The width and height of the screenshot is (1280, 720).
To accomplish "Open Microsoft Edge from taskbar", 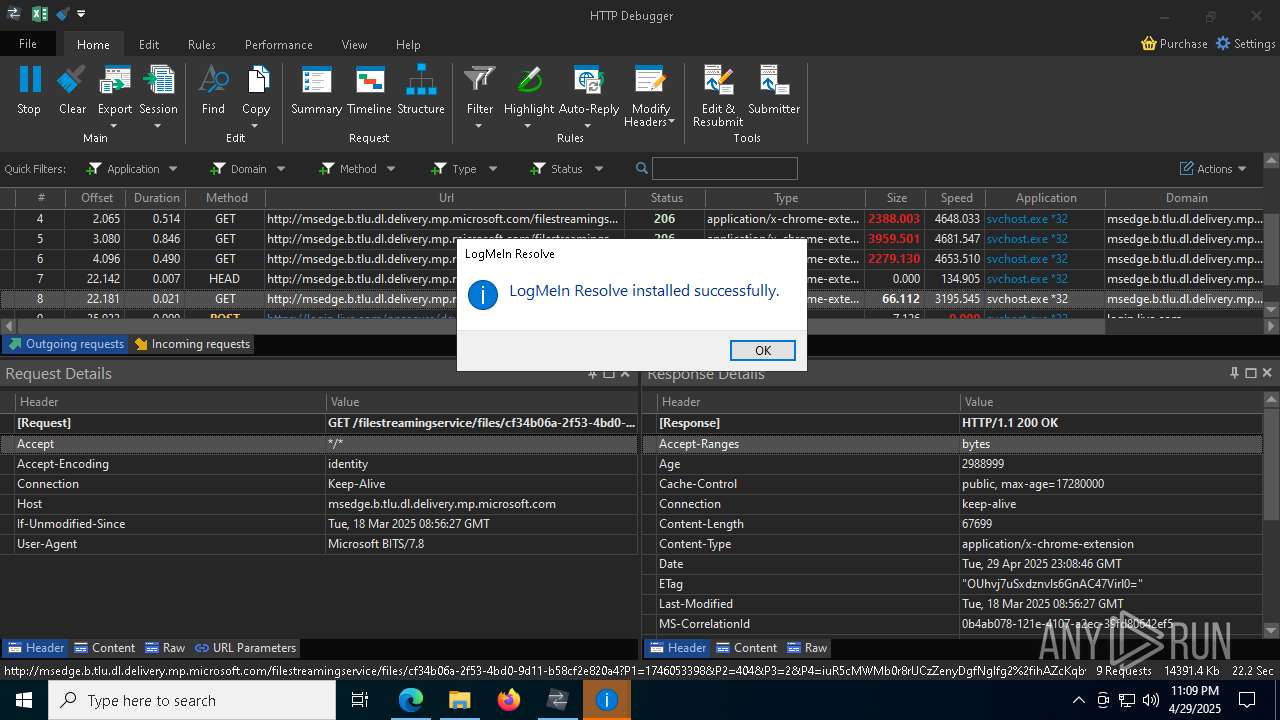I will (411, 700).
